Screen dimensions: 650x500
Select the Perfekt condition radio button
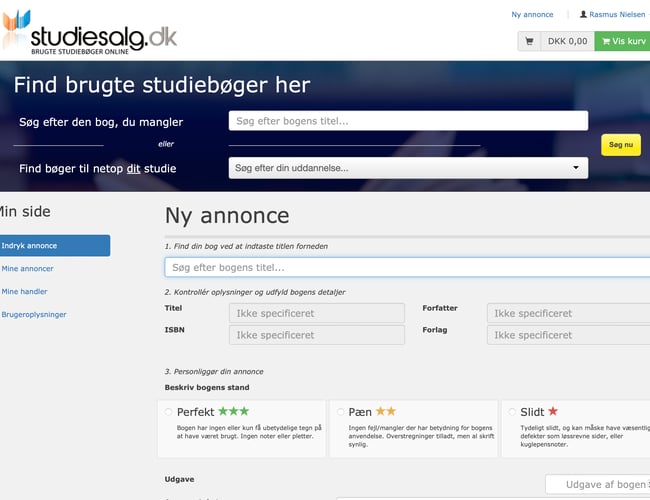click(168, 412)
